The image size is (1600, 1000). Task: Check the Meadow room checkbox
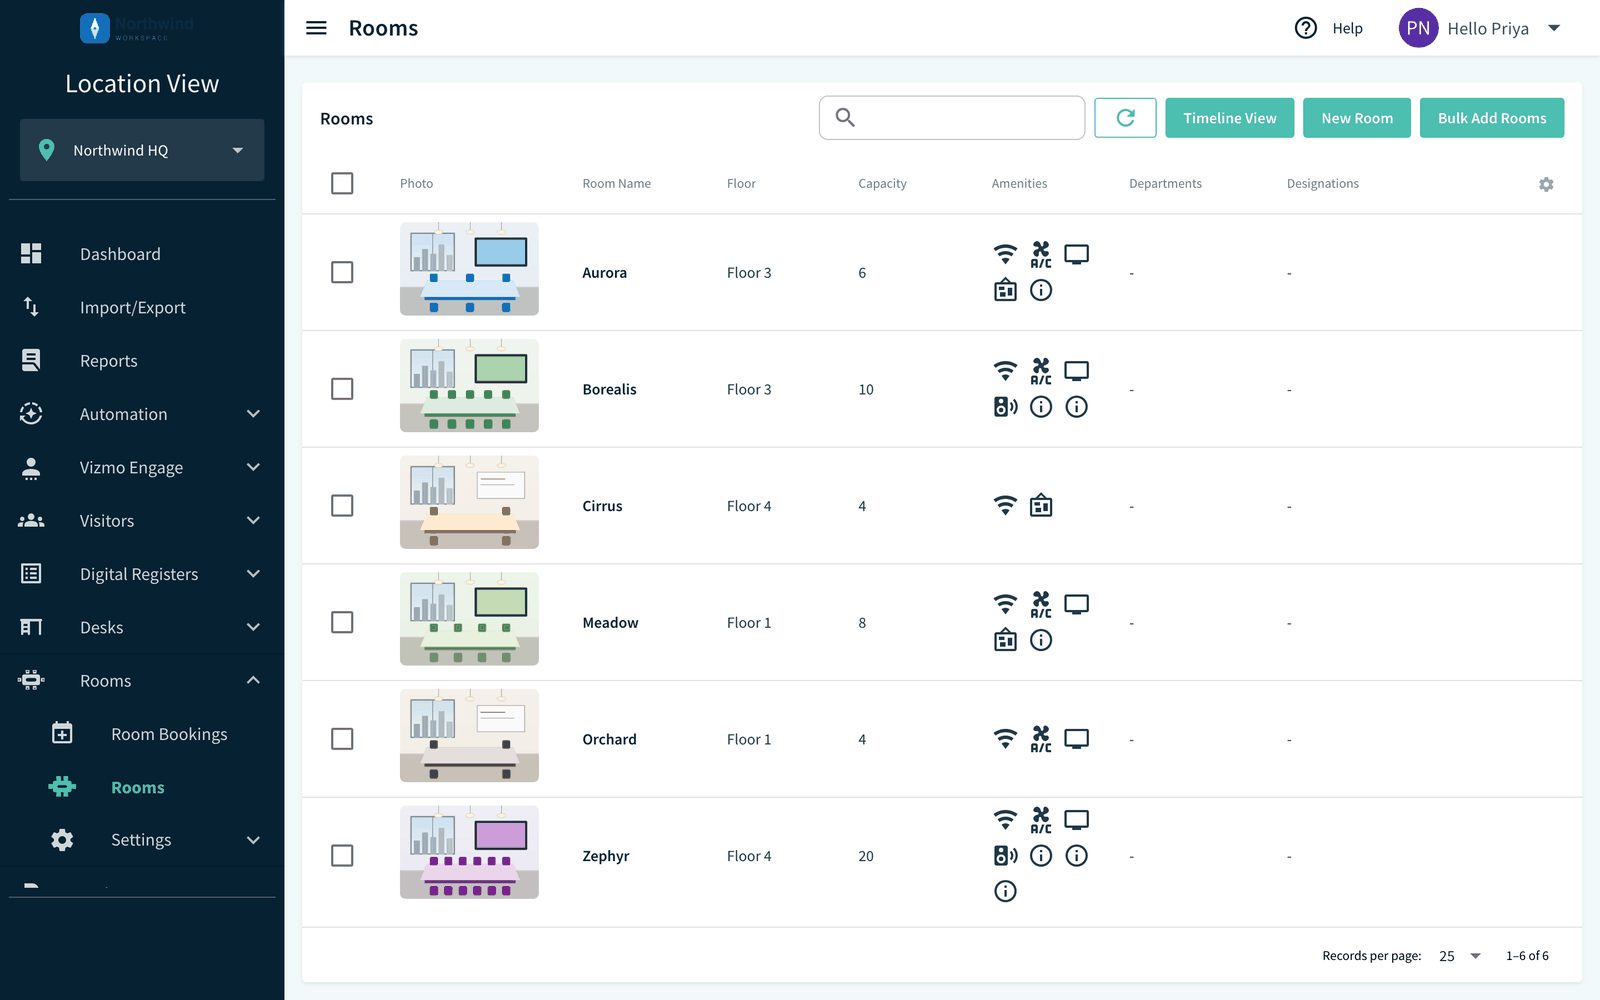tap(342, 622)
